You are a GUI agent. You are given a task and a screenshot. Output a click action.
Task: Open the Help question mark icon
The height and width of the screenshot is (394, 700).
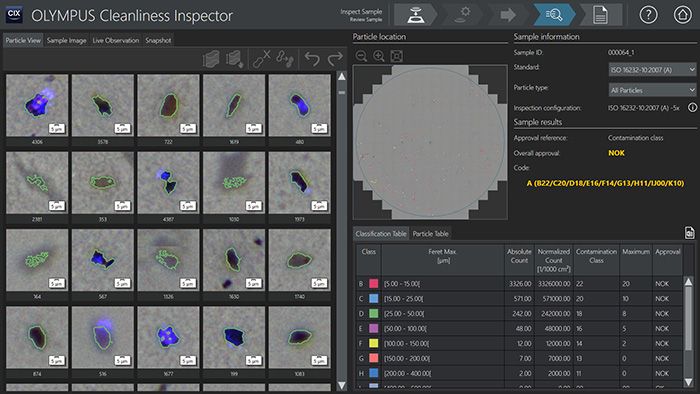coord(648,15)
